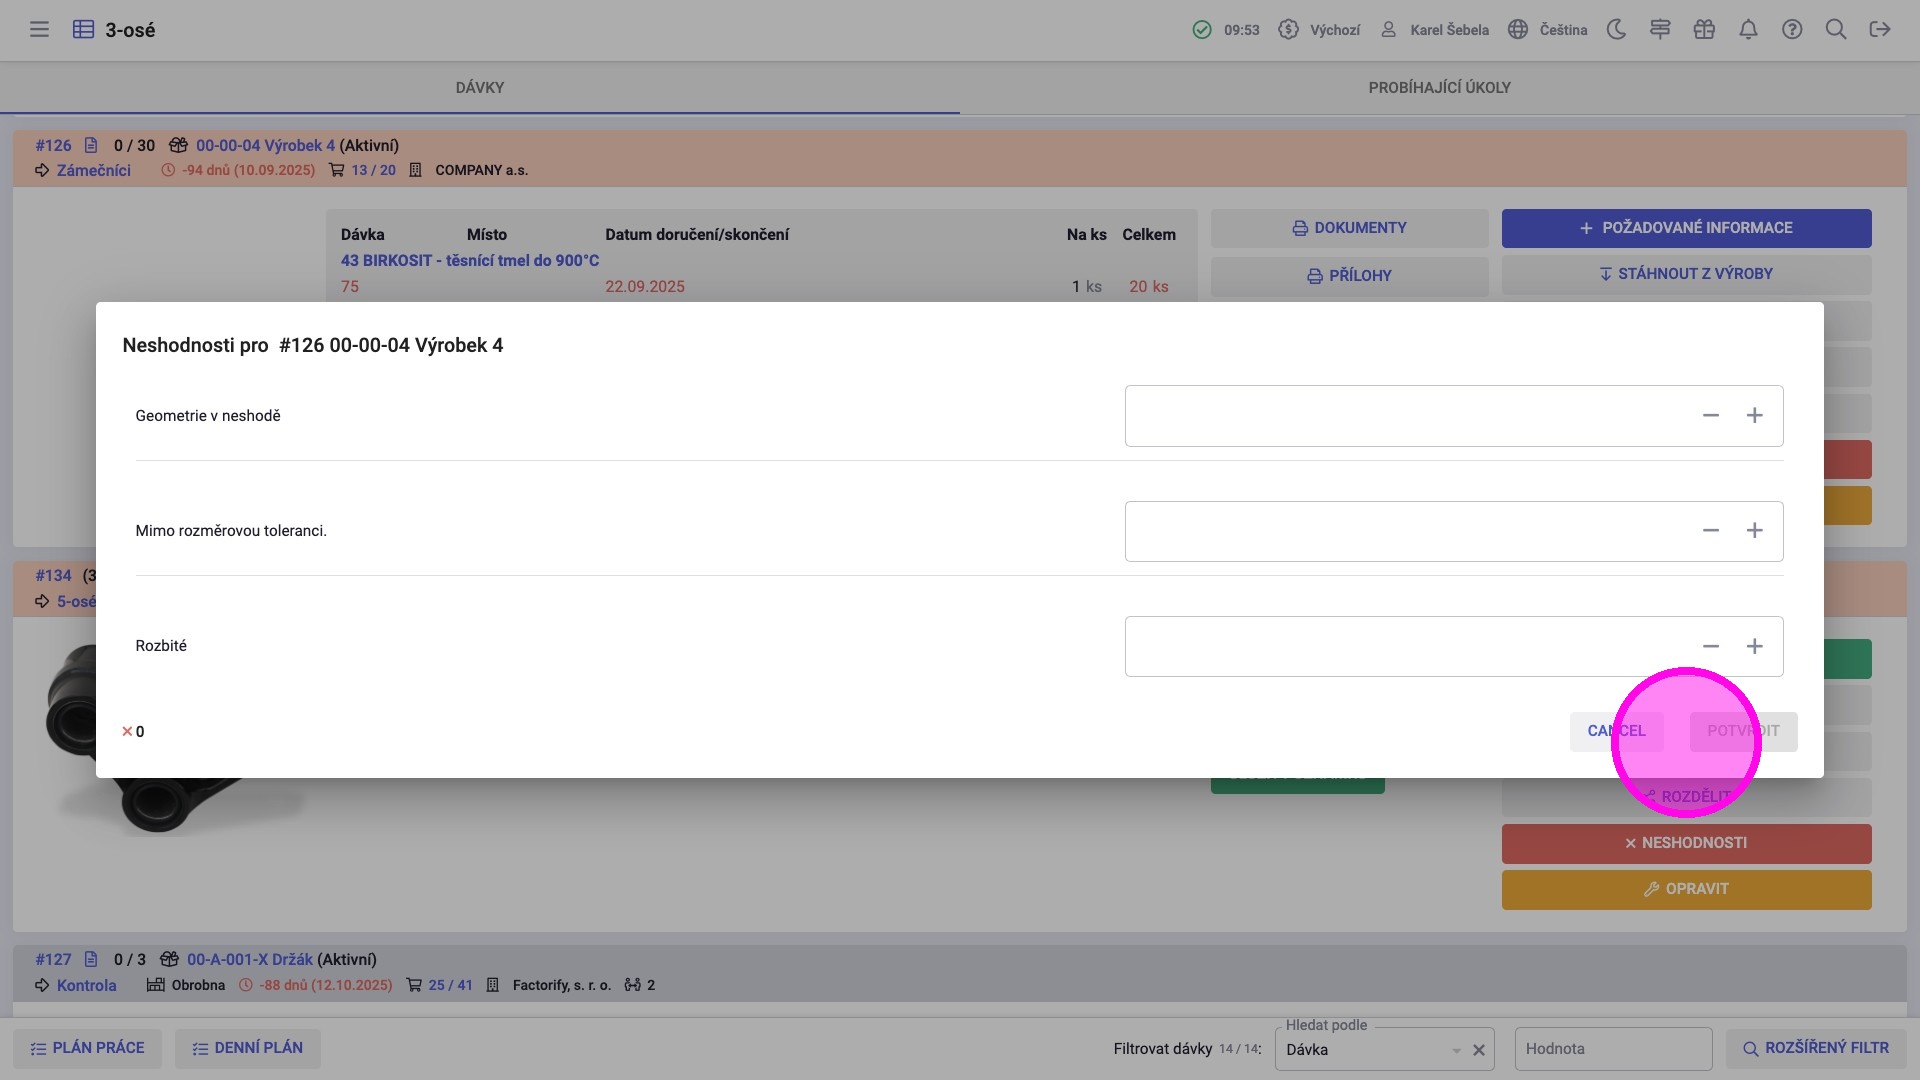Image resolution: width=1920 pixels, height=1080 pixels.
Task: Open the Výchozí currency selector
Action: point(1320,30)
